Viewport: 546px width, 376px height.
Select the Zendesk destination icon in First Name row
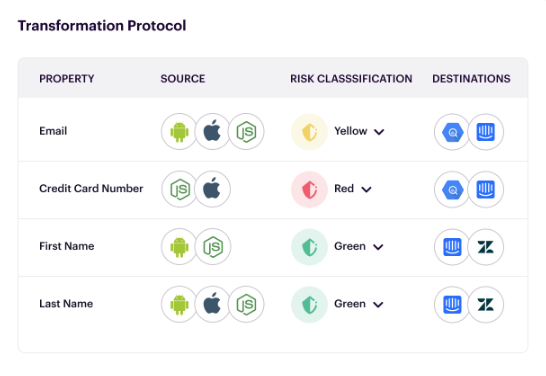click(485, 247)
